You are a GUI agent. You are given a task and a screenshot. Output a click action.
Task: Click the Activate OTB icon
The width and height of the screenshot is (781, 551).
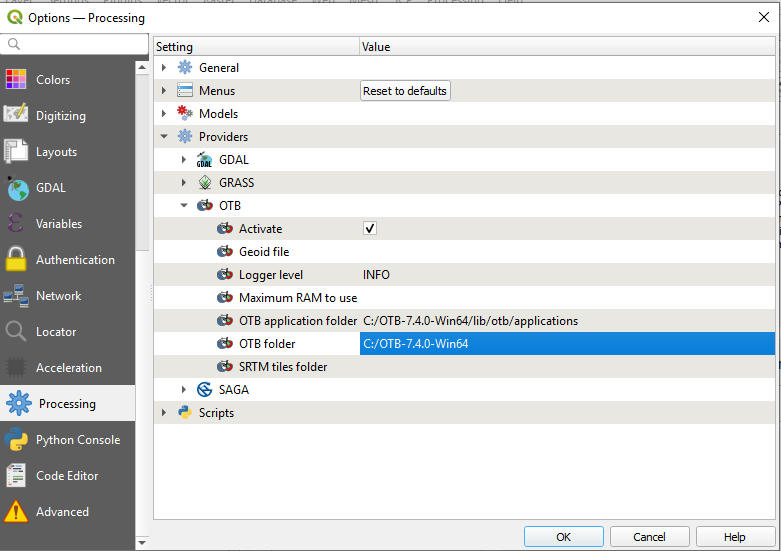225,228
